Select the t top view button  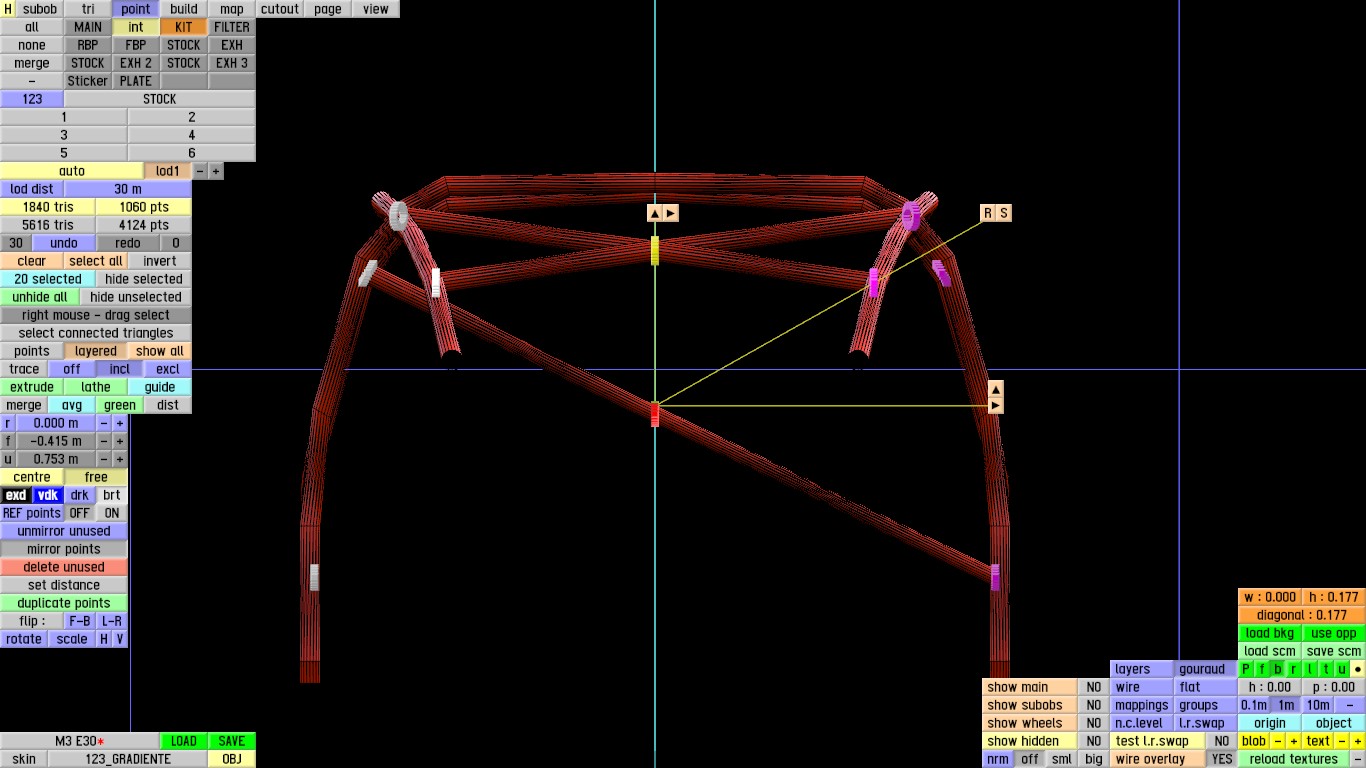1326,669
